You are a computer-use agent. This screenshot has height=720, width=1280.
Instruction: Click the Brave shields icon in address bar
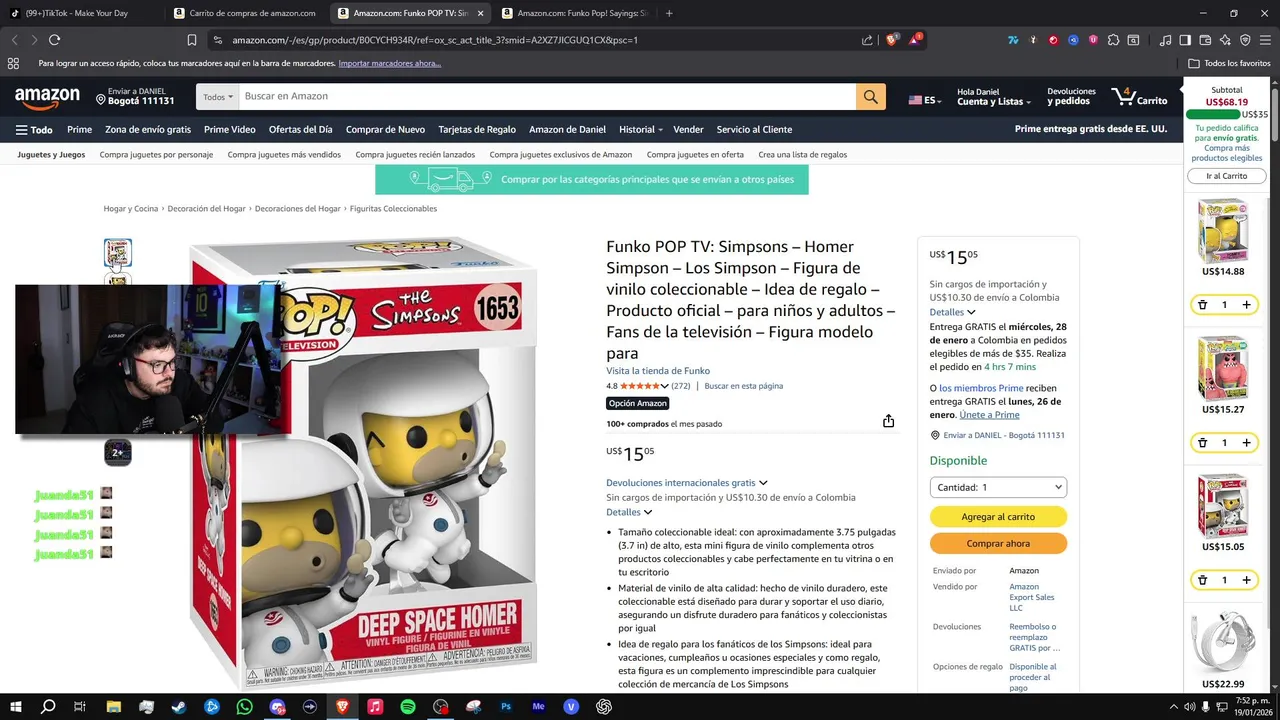892,40
